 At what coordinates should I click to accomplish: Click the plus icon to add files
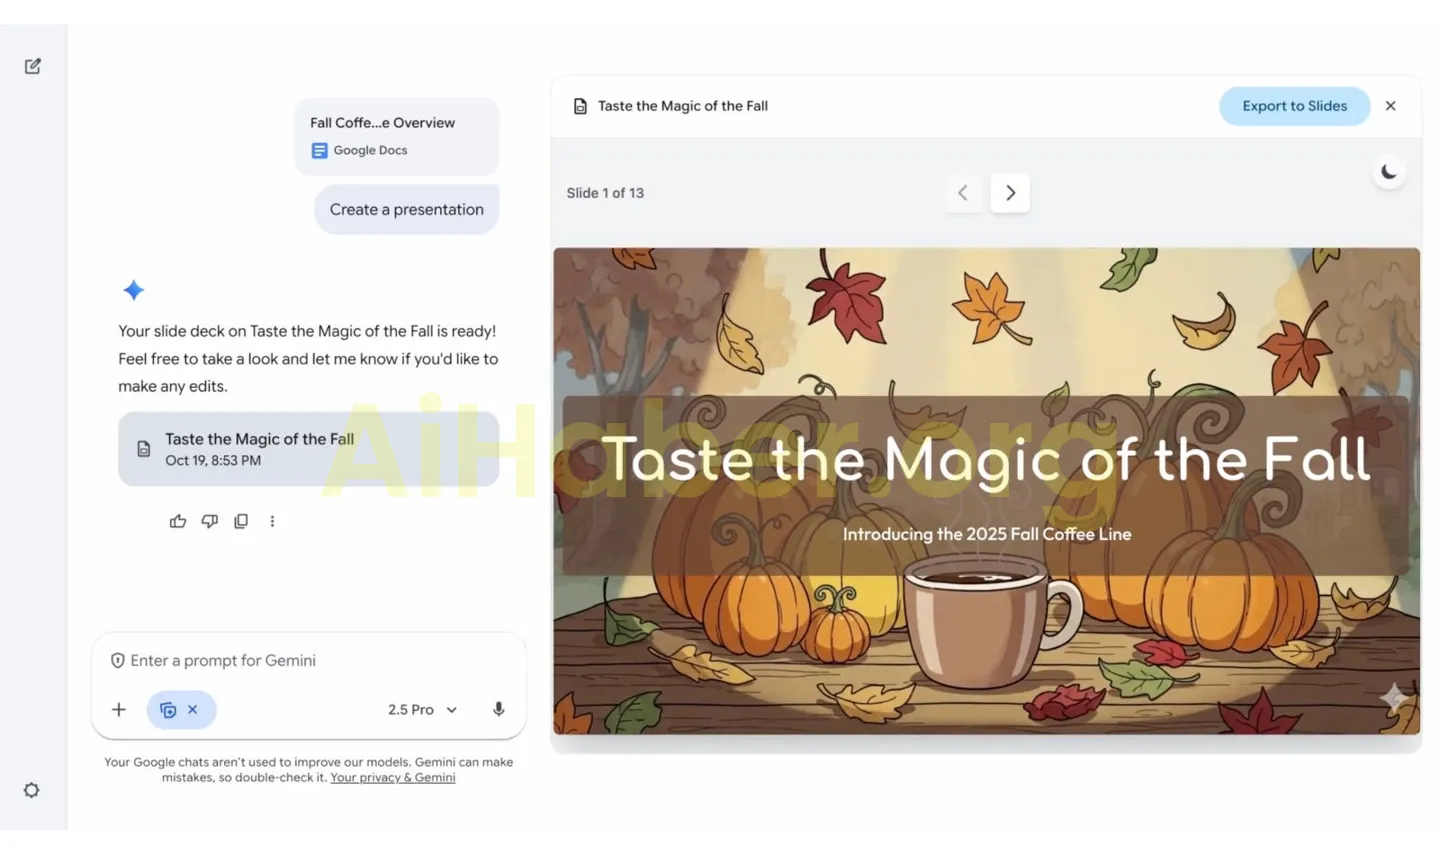(118, 709)
